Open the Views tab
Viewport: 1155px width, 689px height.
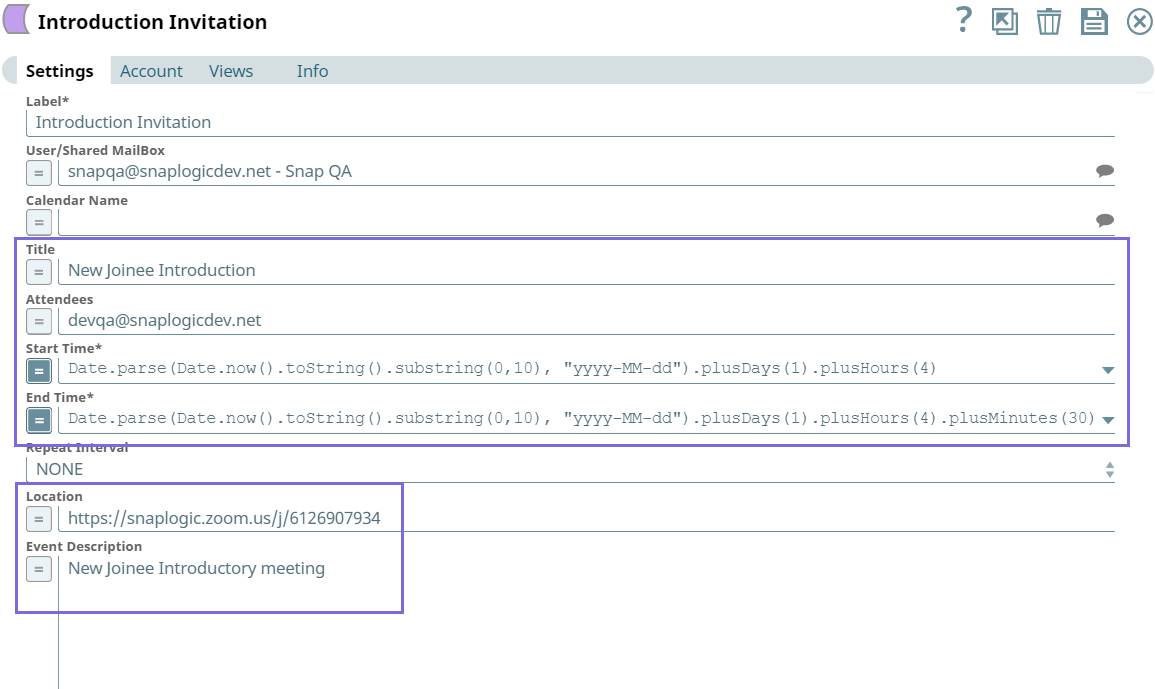click(x=231, y=71)
